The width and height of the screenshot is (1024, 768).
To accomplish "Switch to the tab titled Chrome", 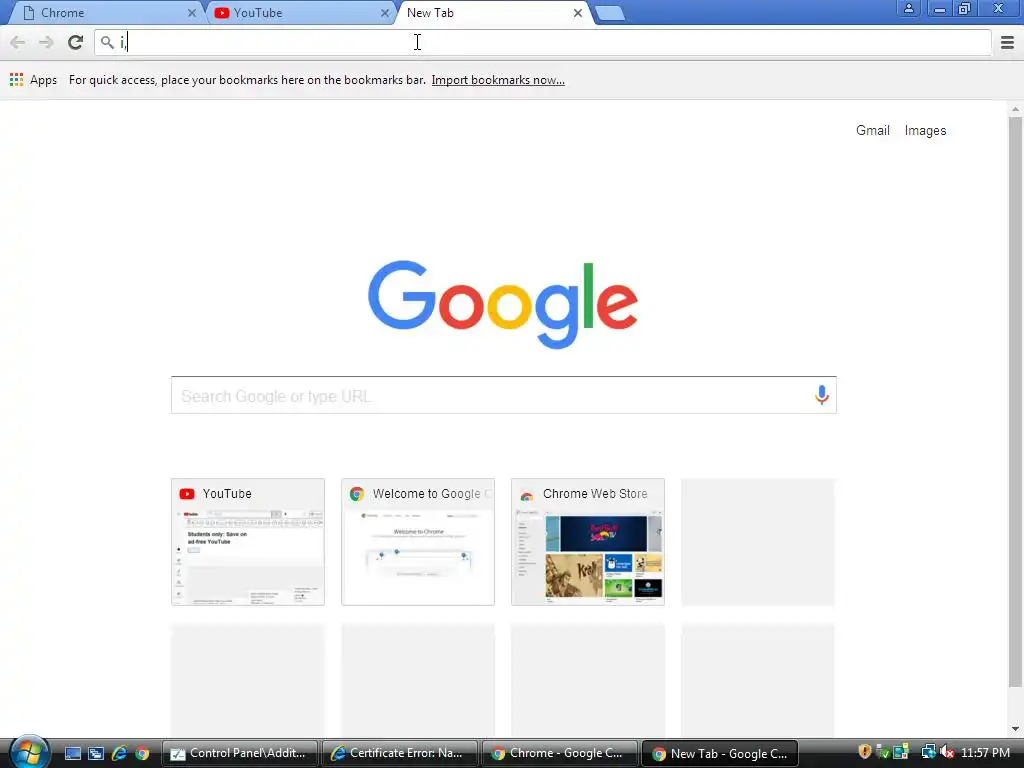I will point(108,13).
